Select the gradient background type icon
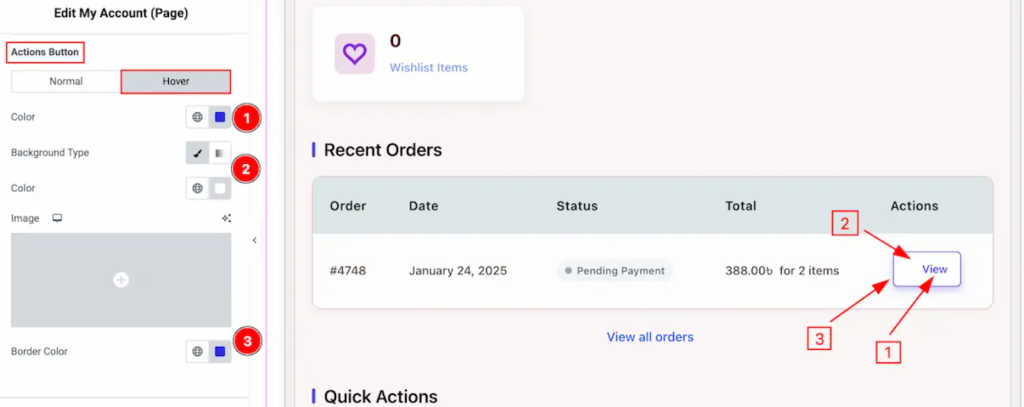 coord(219,153)
